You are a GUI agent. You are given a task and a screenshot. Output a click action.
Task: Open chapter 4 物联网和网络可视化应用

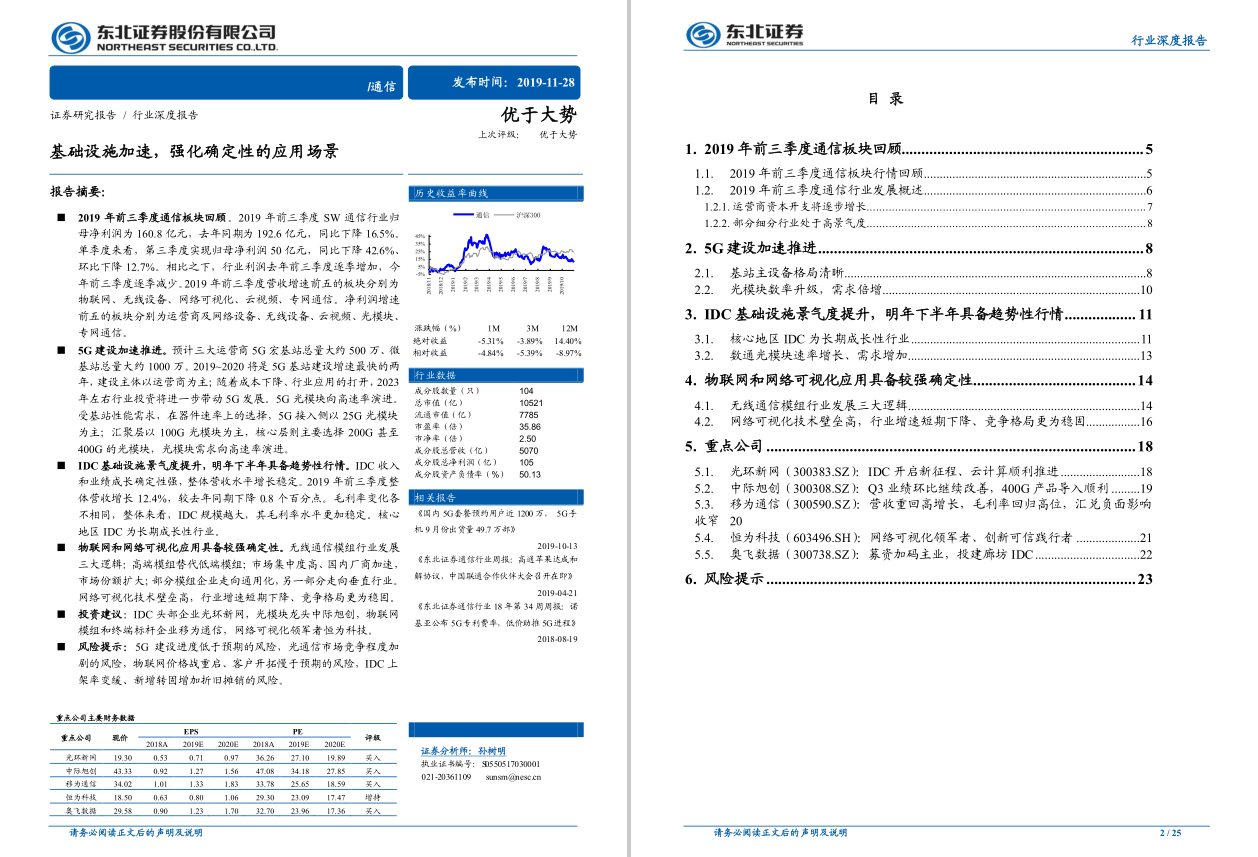(x=919, y=380)
